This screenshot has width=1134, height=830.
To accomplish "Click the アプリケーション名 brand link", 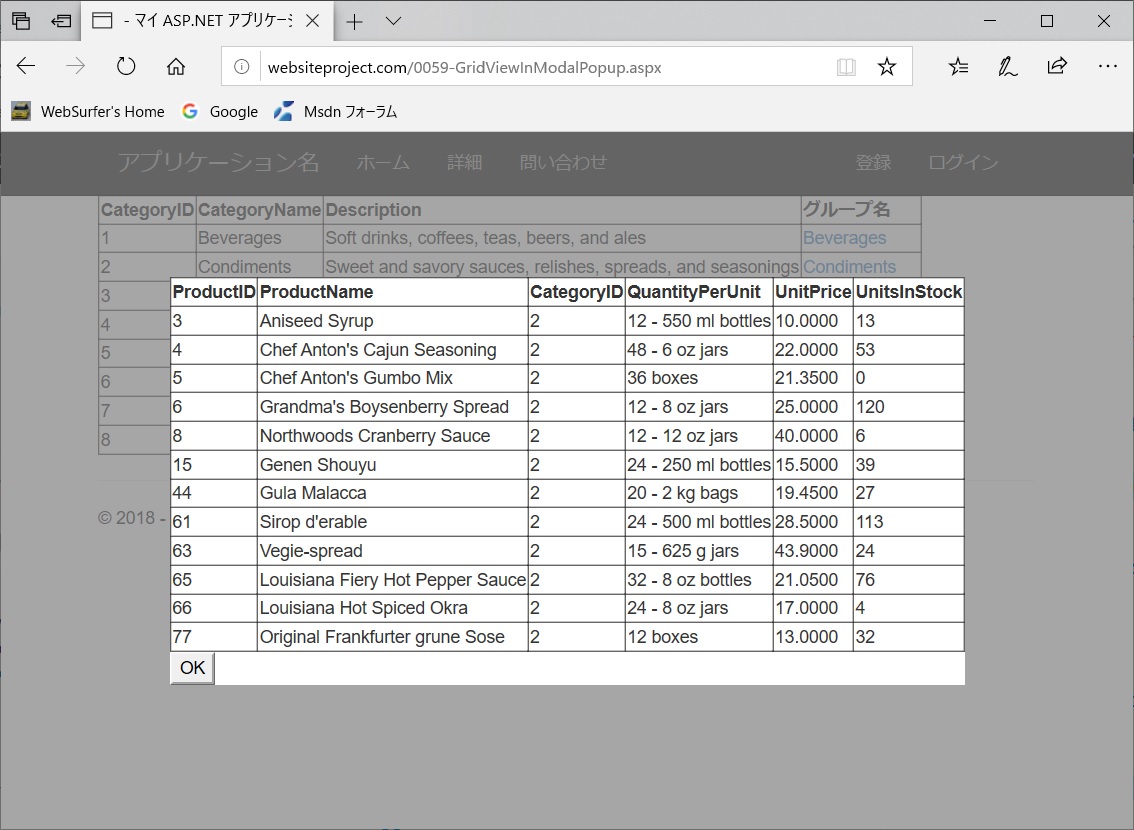I will tap(218, 162).
